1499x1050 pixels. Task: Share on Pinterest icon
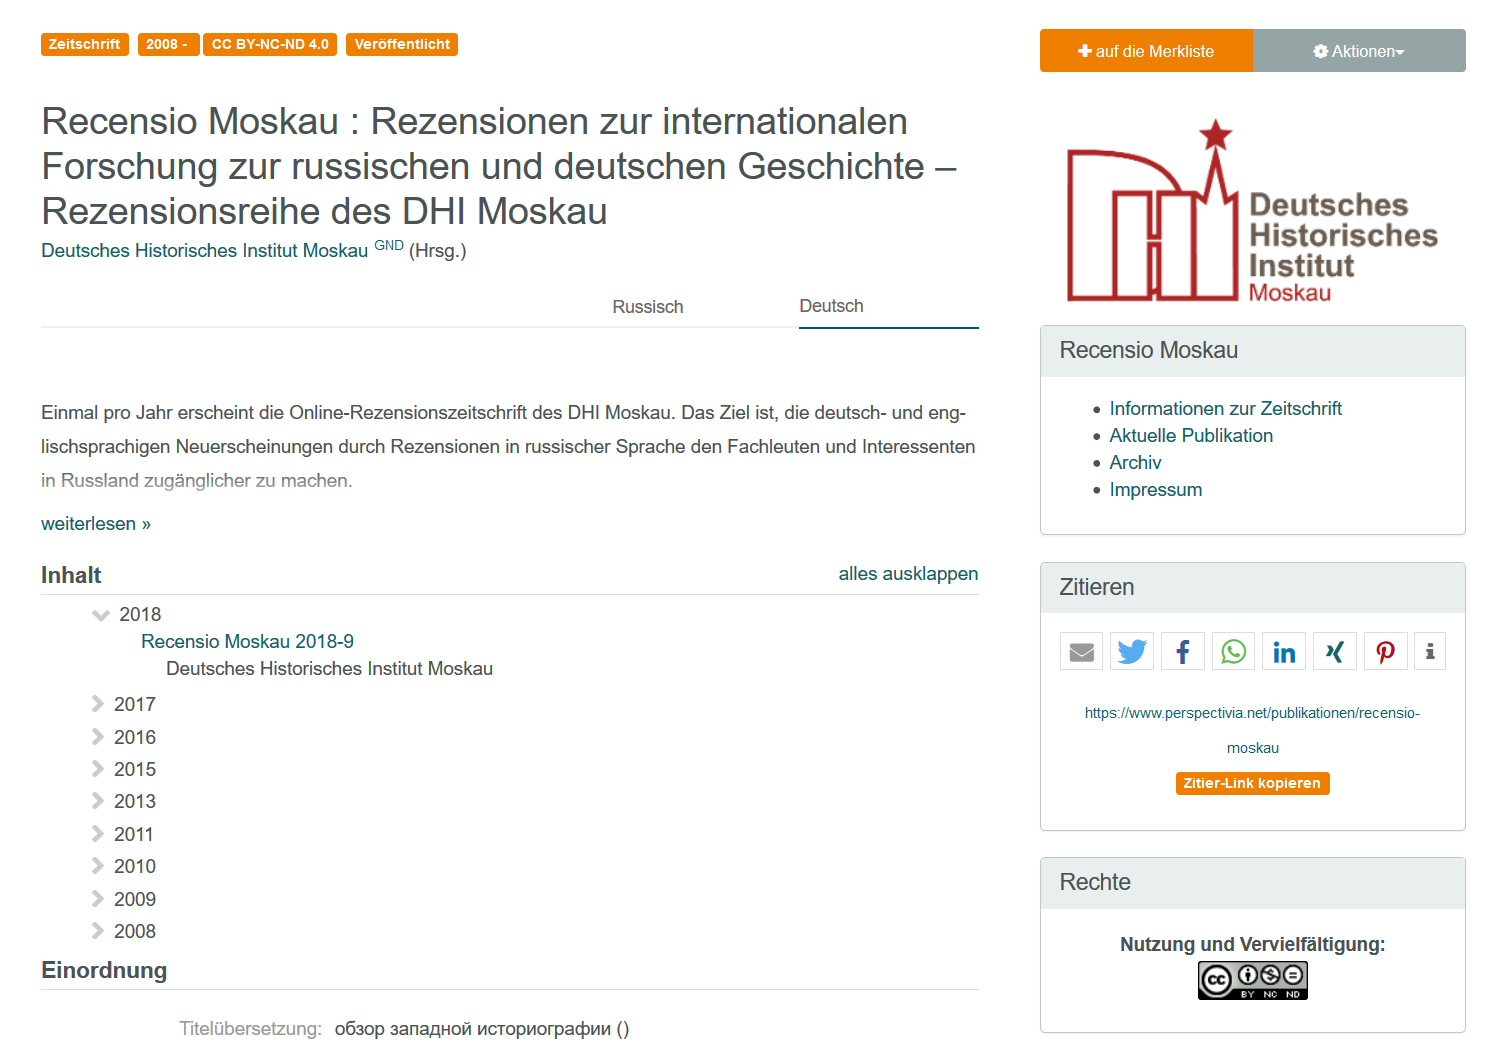(x=1386, y=652)
